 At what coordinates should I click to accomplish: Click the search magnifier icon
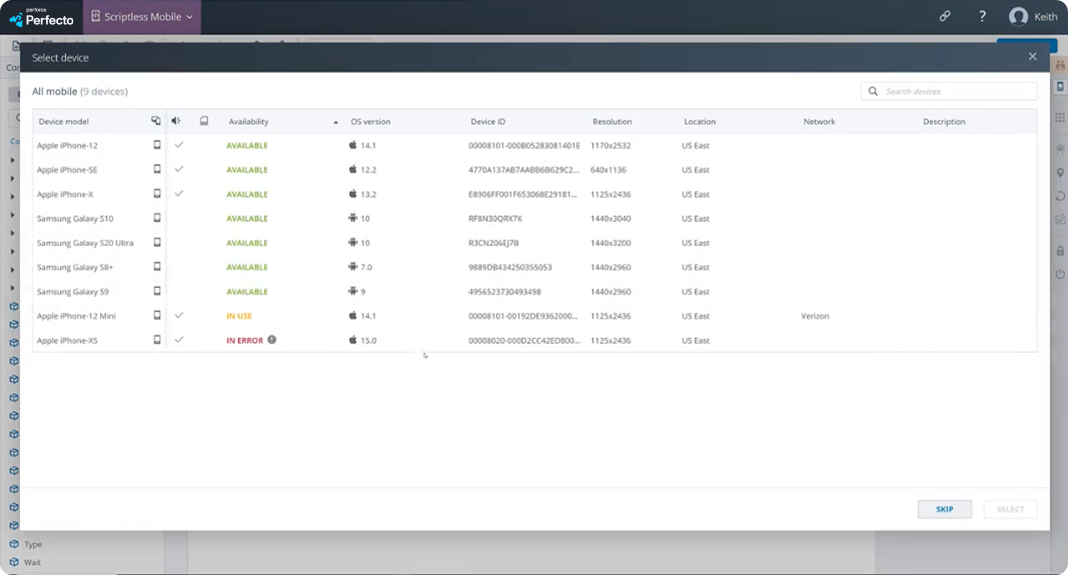(x=873, y=91)
